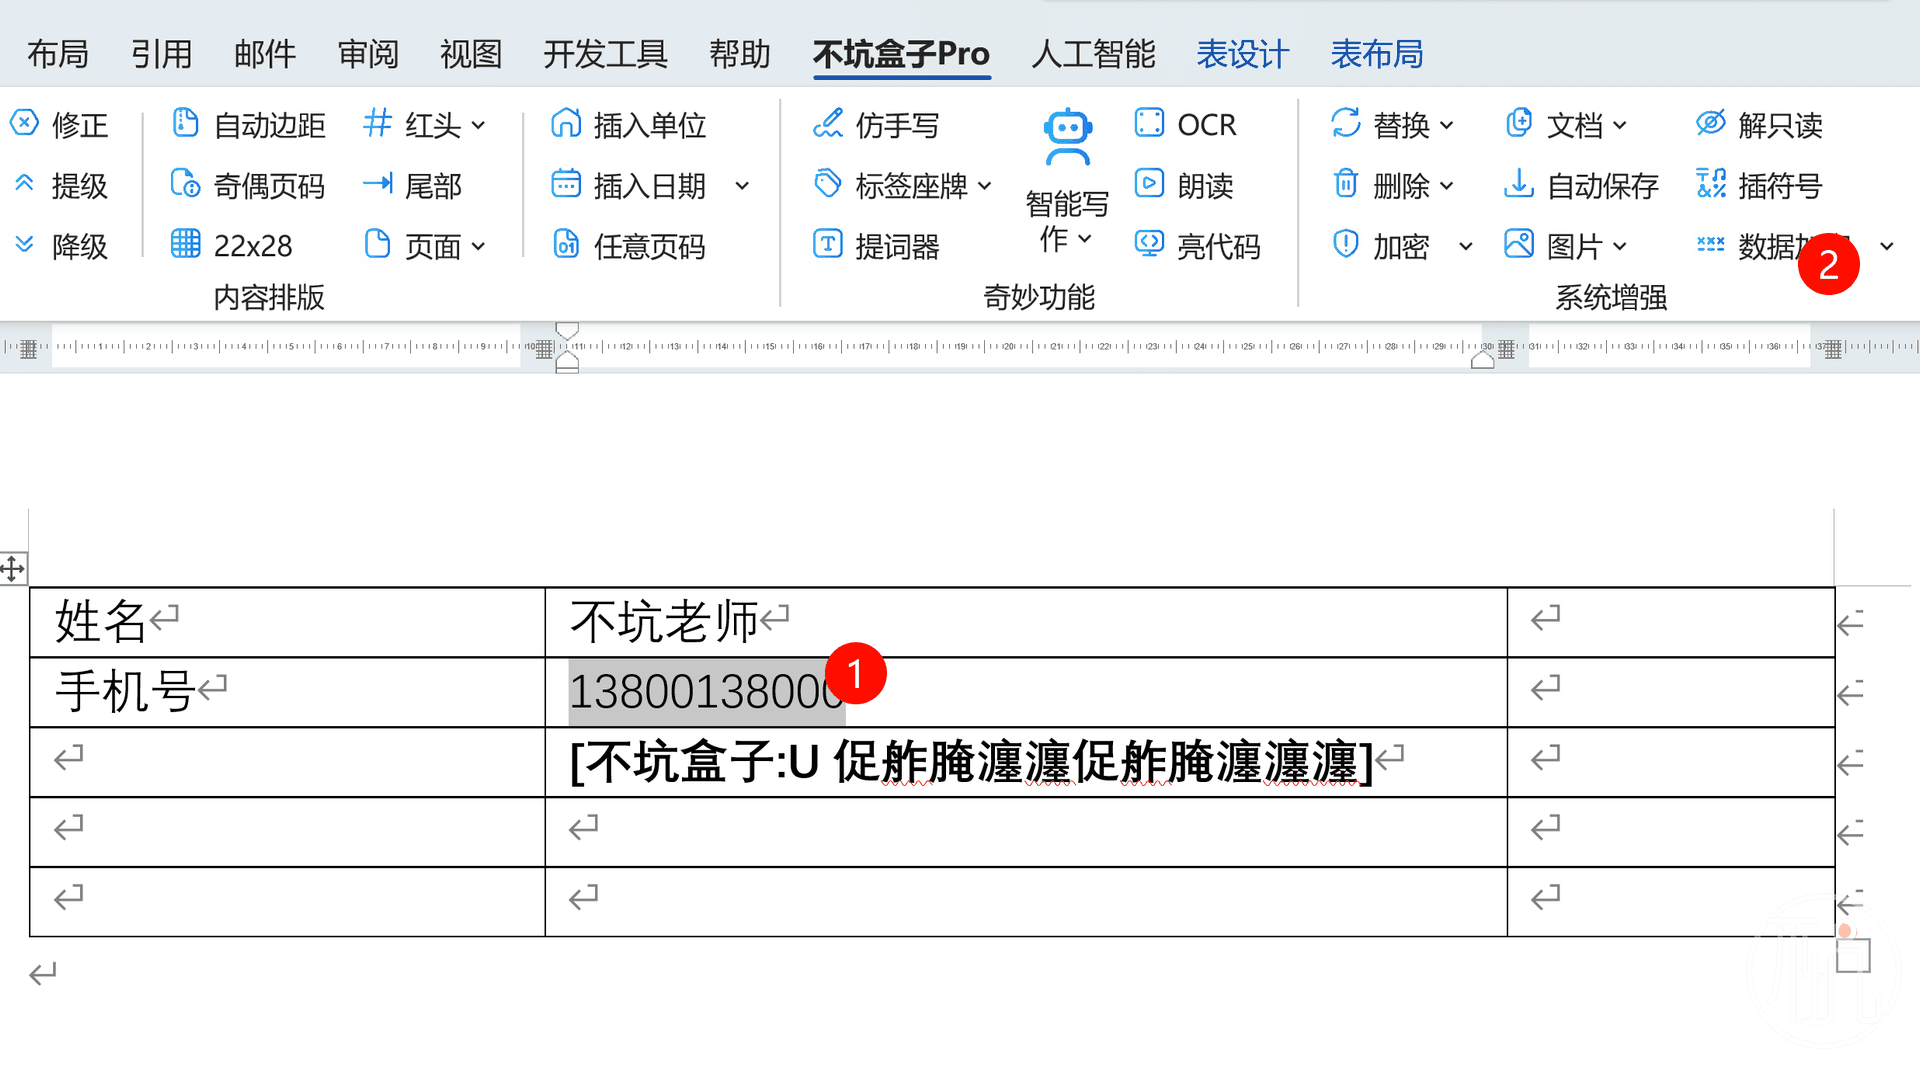Viewport: 1920px width, 1067px height.
Task: Click the table resize handle at bottom-right
Action: (x=1853, y=956)
